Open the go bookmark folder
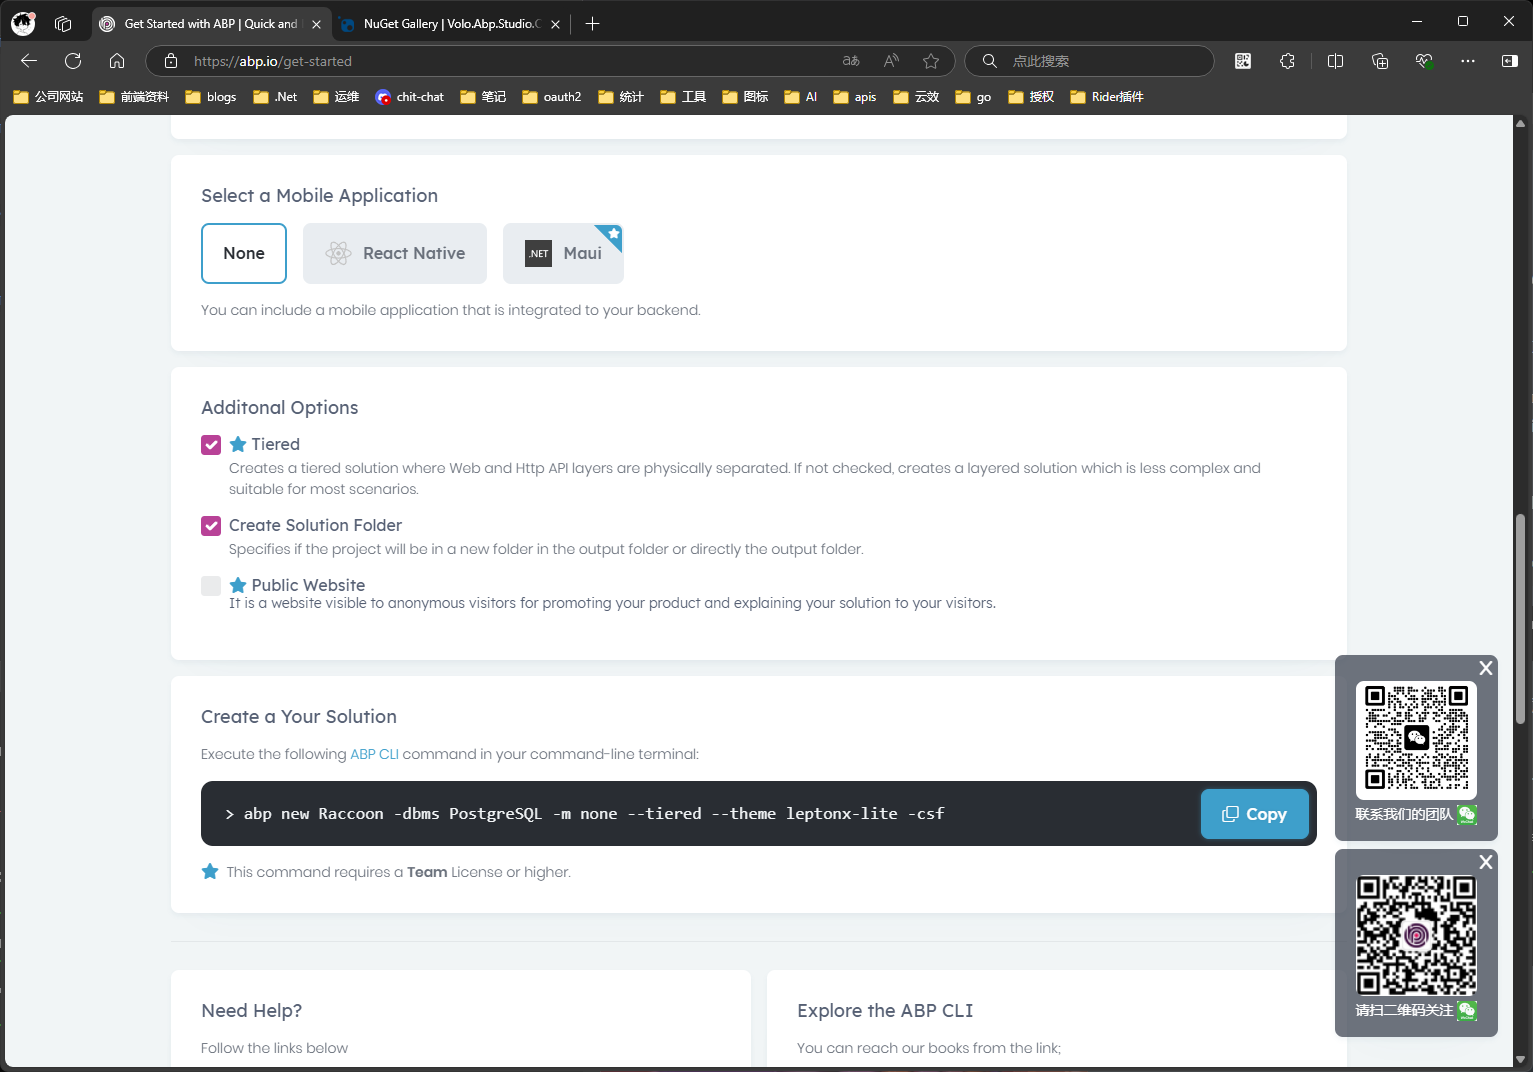The height and width of the screenshot is (1072, 1533). (973, 97)
